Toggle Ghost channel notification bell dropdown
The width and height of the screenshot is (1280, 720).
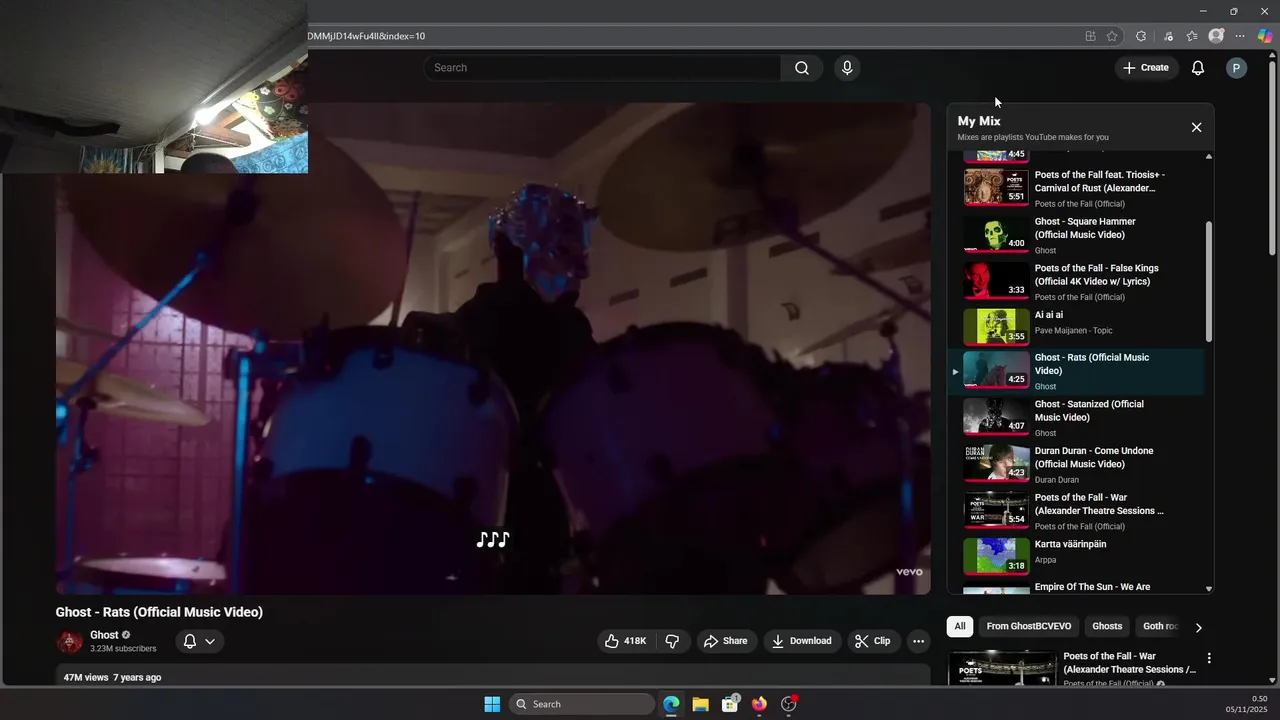[x=199, y=641]
